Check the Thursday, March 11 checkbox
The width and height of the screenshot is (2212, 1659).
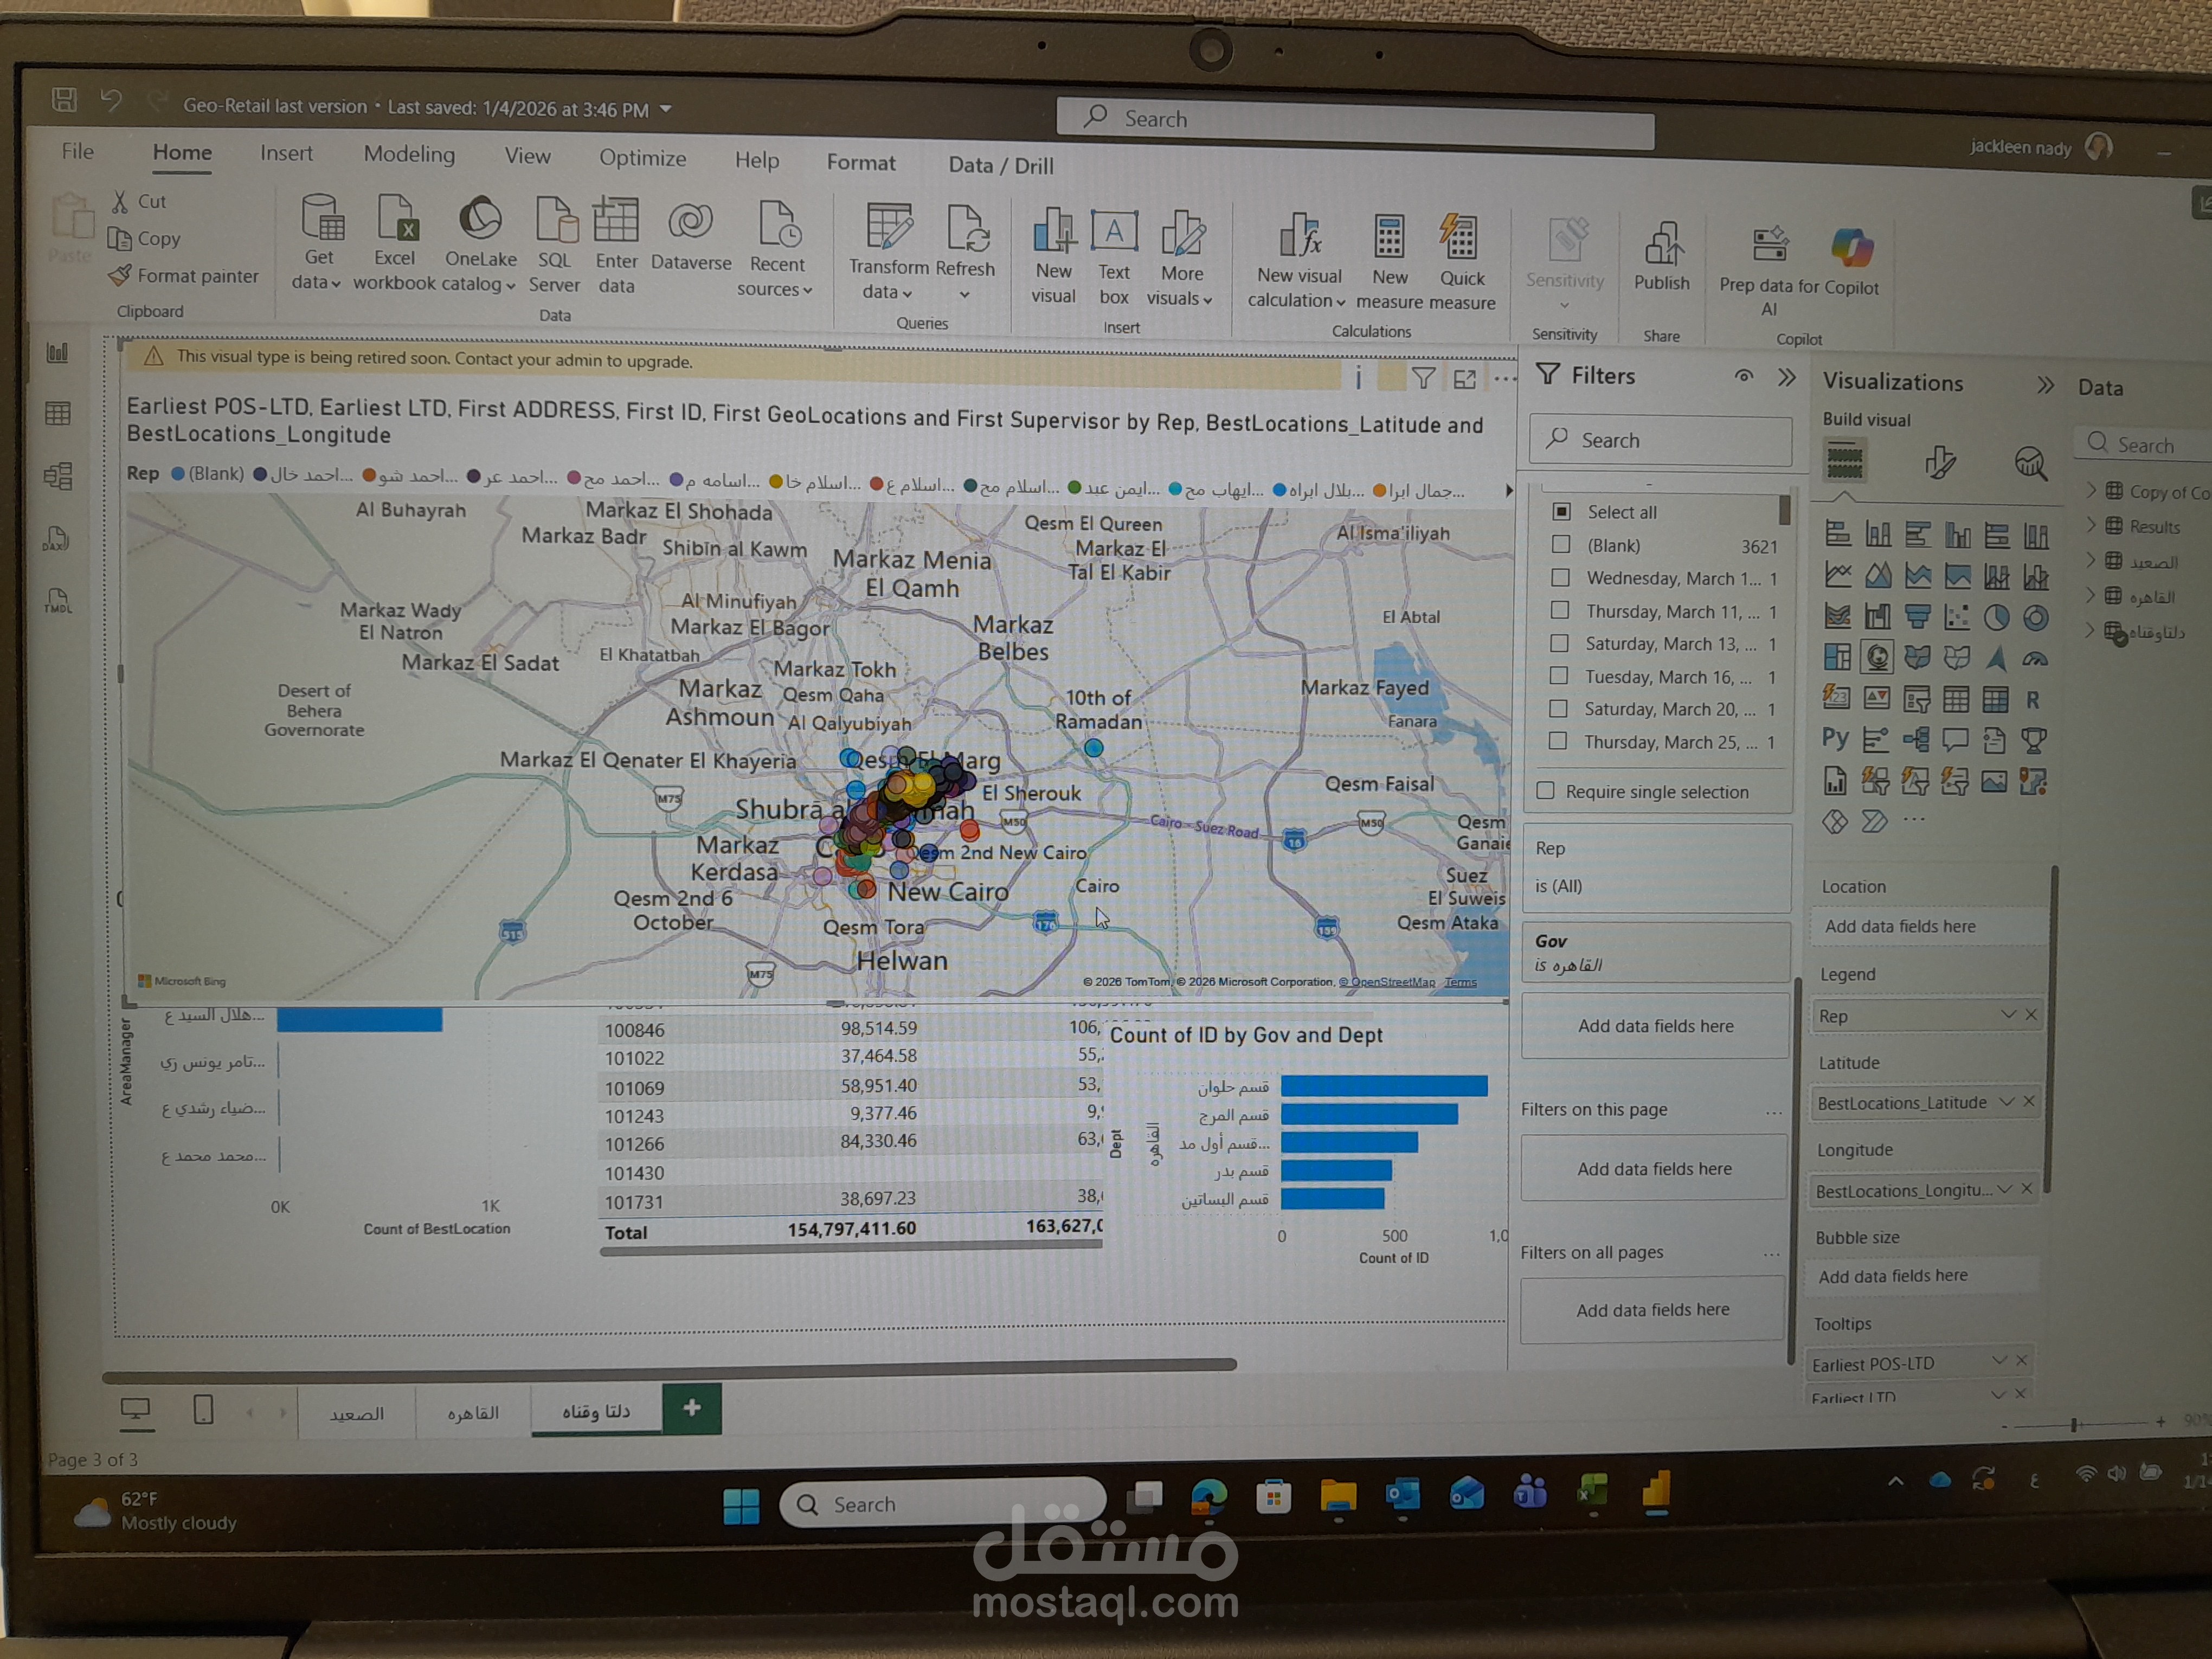pyautogui.click(x=1559, y=610)
